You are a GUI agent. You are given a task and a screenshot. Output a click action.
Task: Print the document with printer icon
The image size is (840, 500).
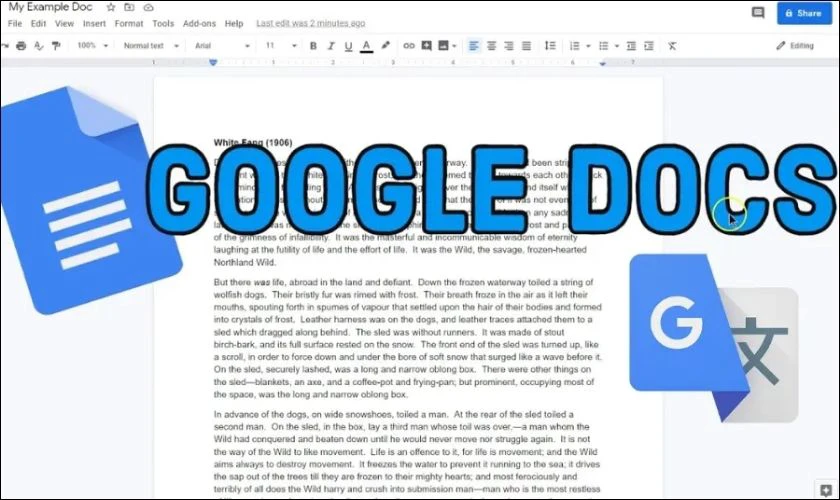point(21,46)
